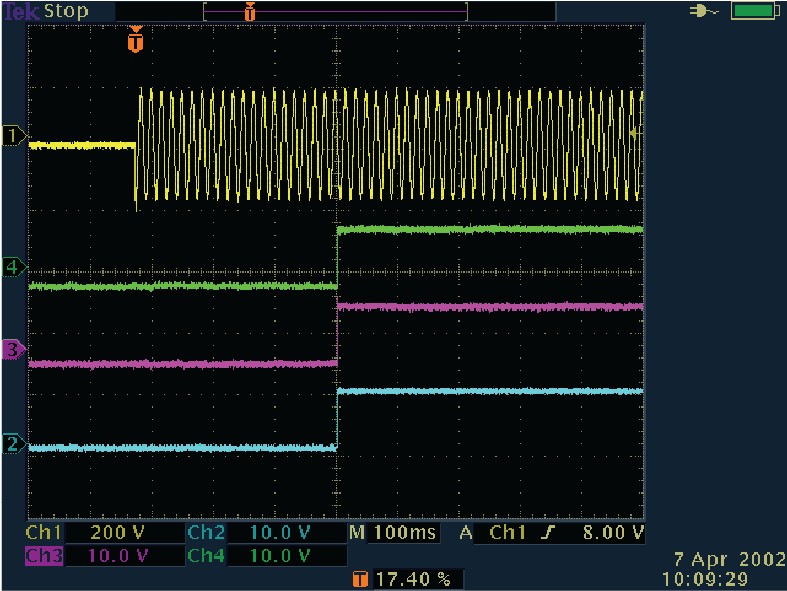Click the Tek logo
This screenshot has height=591, width=787.
[x=21, y=11]
